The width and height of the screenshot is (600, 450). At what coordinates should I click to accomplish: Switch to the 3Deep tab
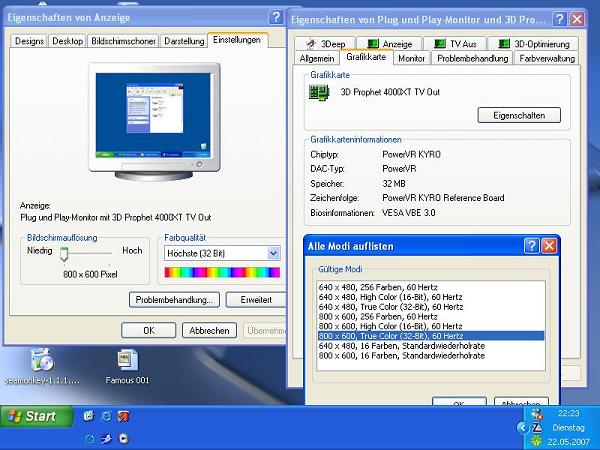[327, 44]
